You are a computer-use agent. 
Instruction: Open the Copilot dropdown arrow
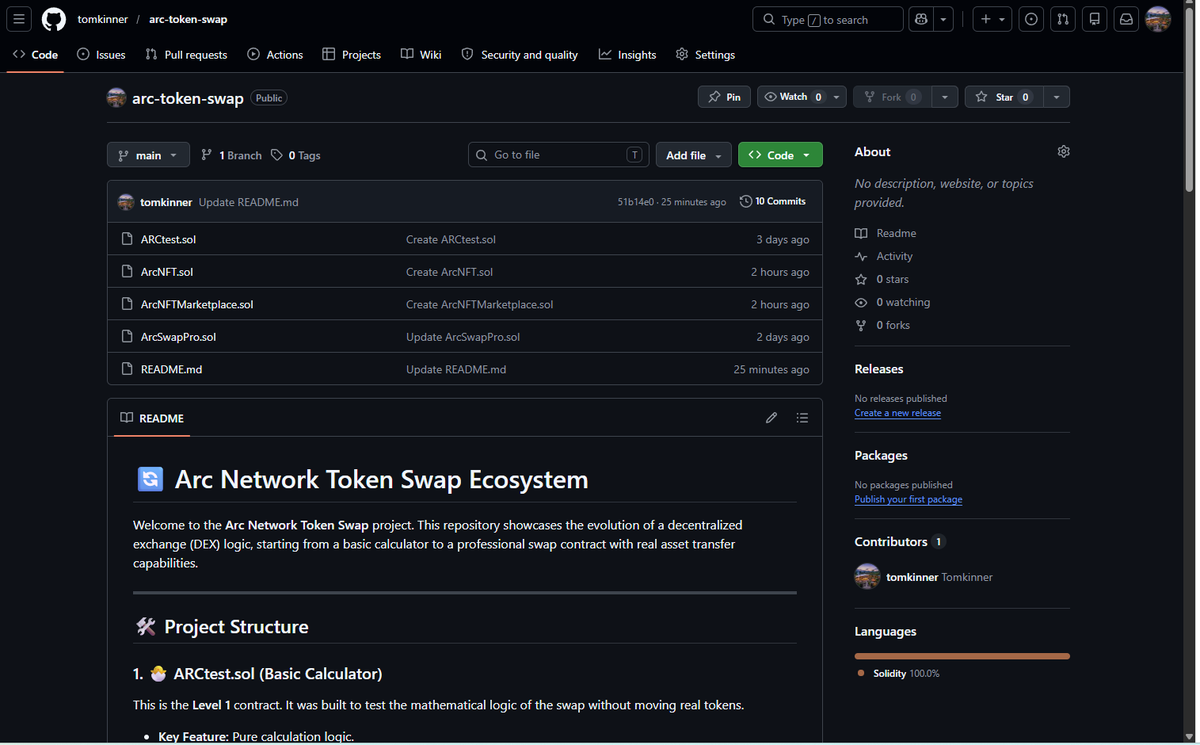(x=944, y=19)
